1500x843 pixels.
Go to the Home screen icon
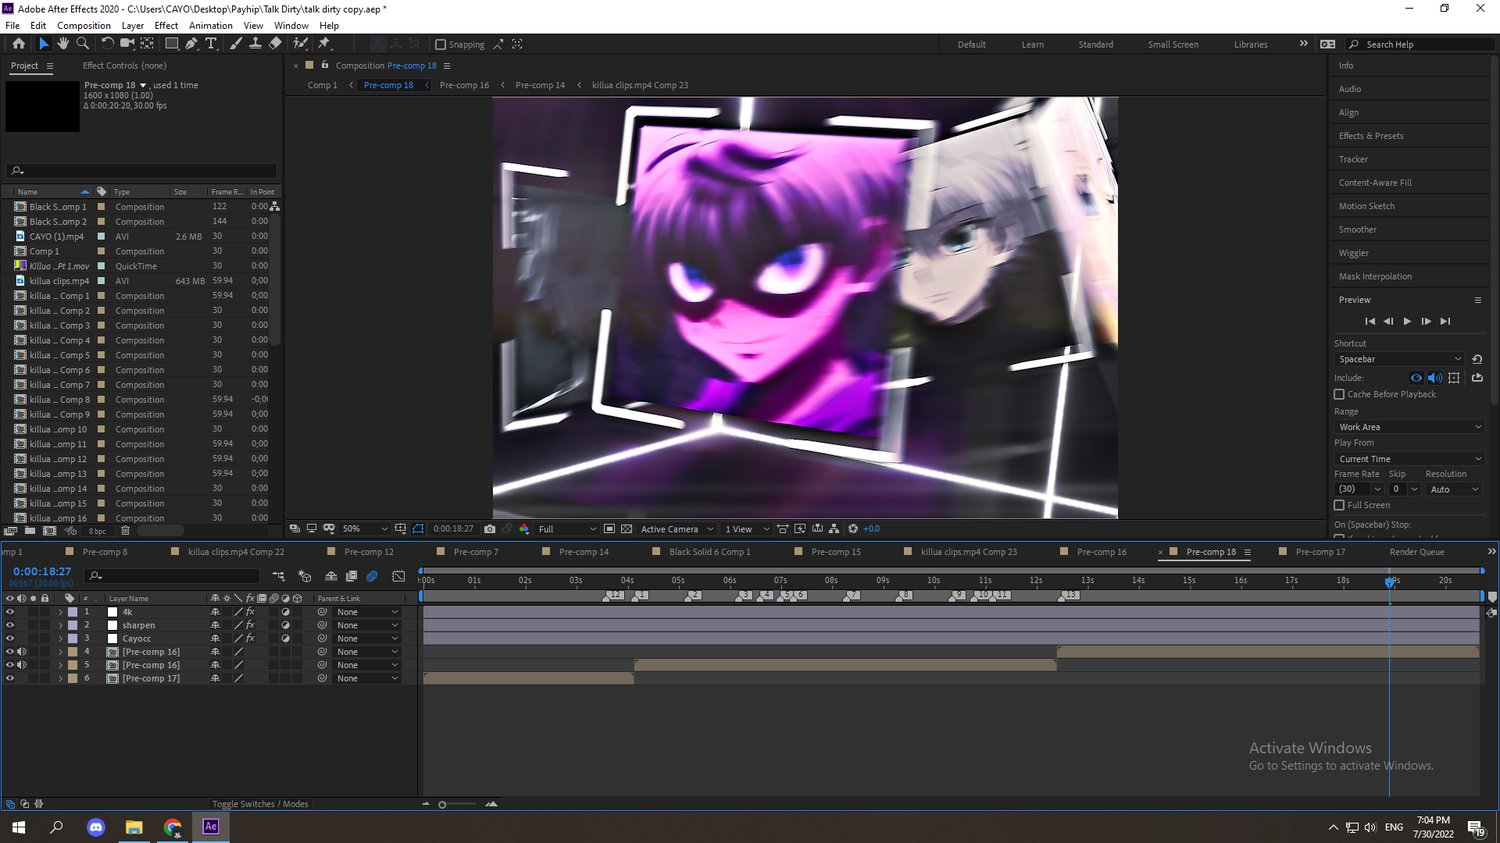(x=18, y=44)
